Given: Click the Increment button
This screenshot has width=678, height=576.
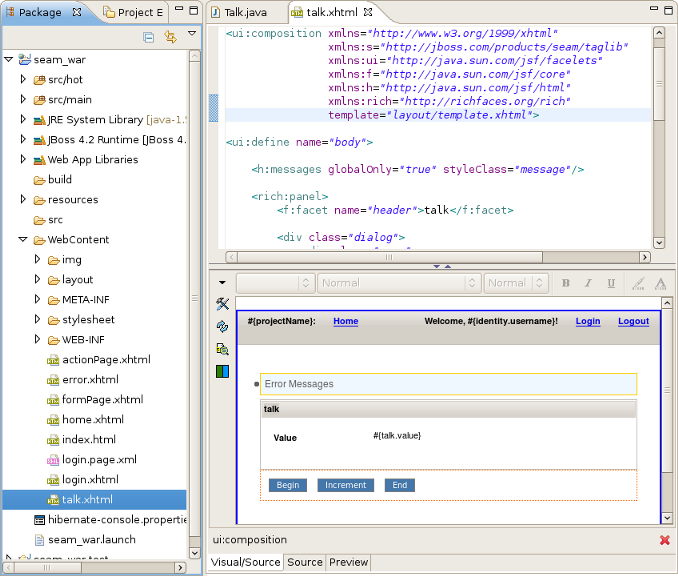Looking at the screenshot, I should tap(345, 485).
